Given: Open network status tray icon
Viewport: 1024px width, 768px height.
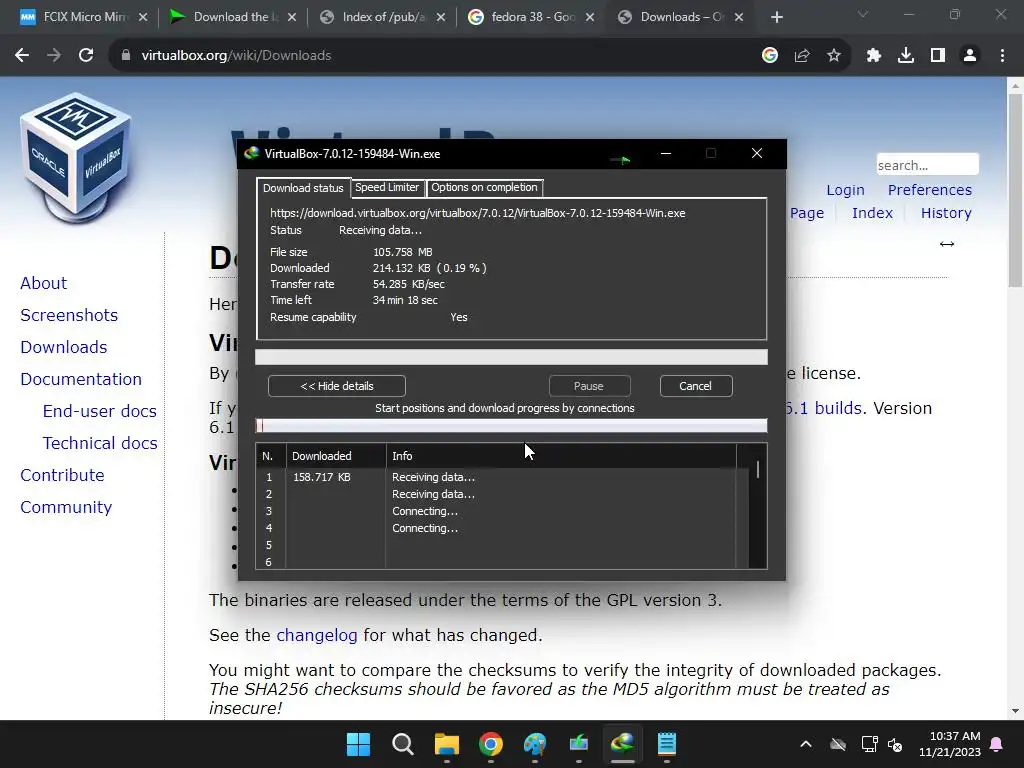Looking at the screenshot, I should [869, 744].
